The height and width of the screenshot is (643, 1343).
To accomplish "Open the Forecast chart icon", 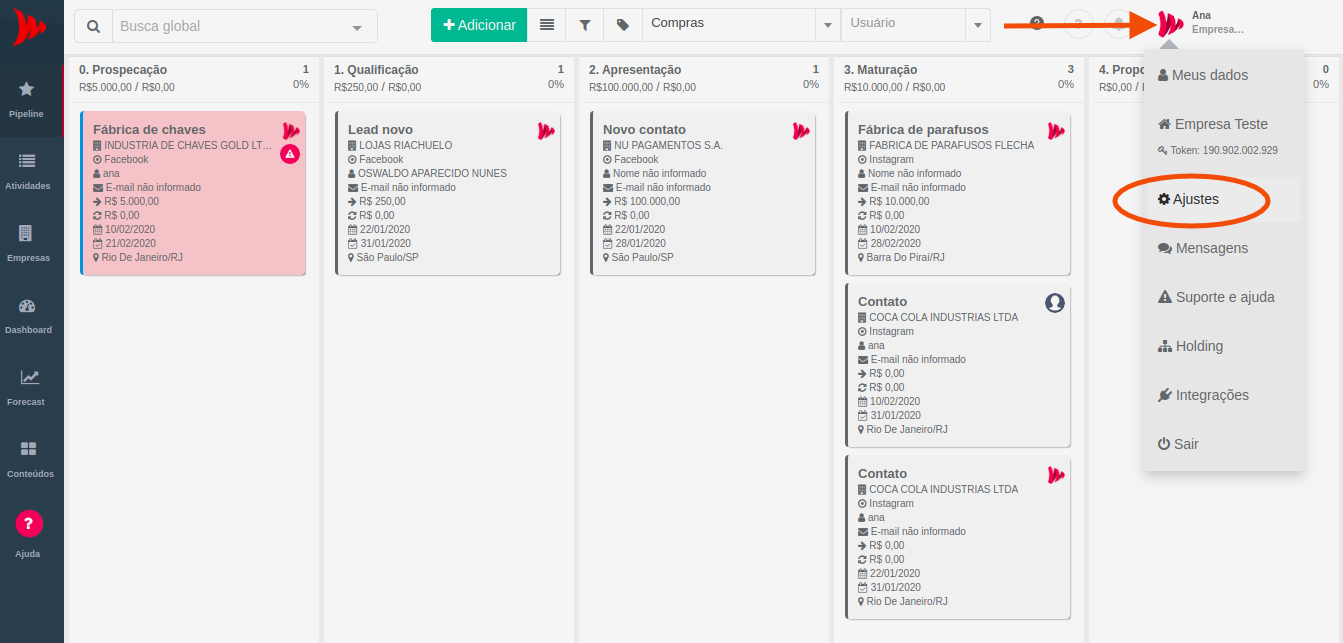I will coord(29,385).
